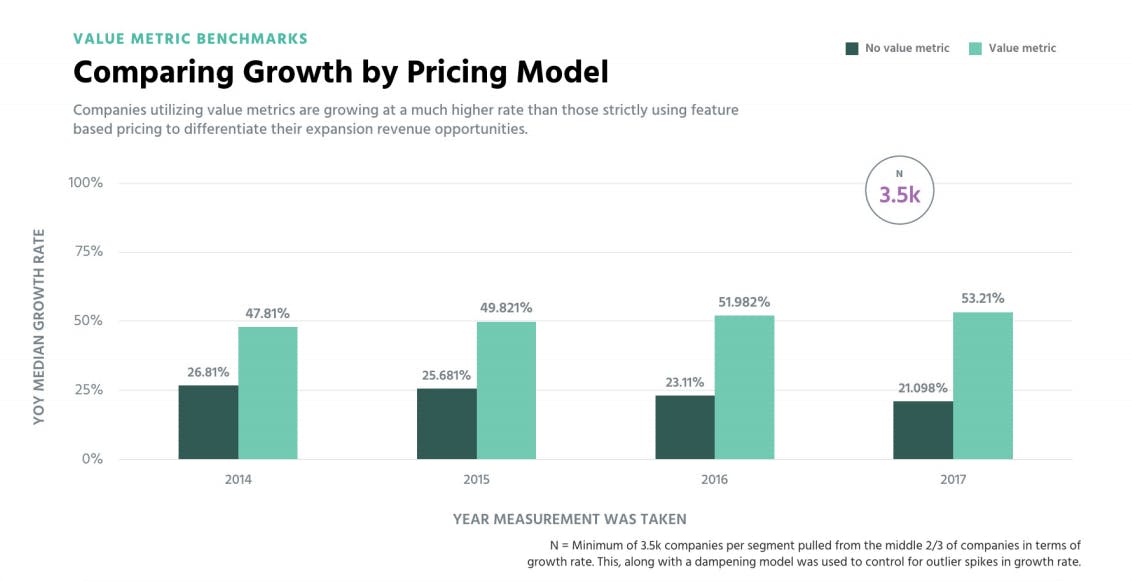The image size is (1132, 581).
Task: Select the 2015 No value metric bar
Action: (x=447, y=424)
